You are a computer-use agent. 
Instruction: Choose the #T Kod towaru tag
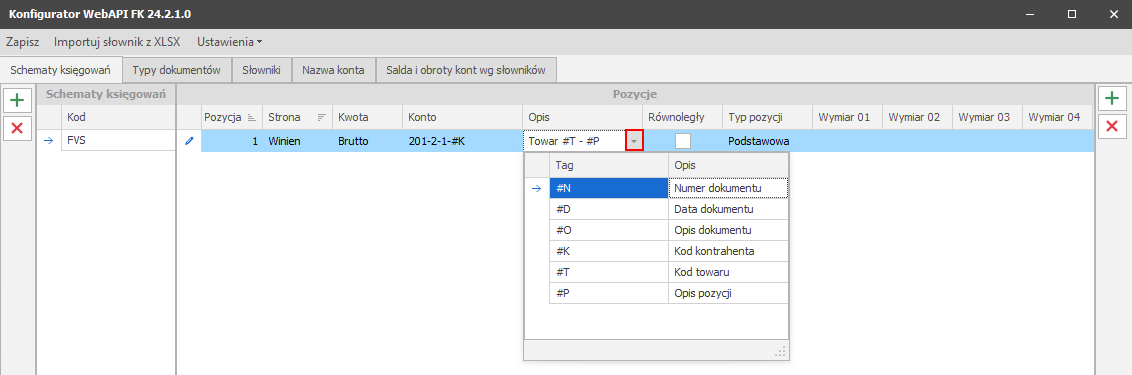(x=668, y=272)
